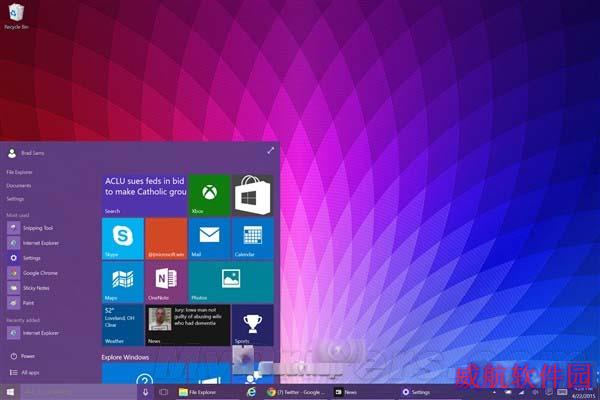
Task: Launch the OneNote tile
Action: [x=166, y=282]
